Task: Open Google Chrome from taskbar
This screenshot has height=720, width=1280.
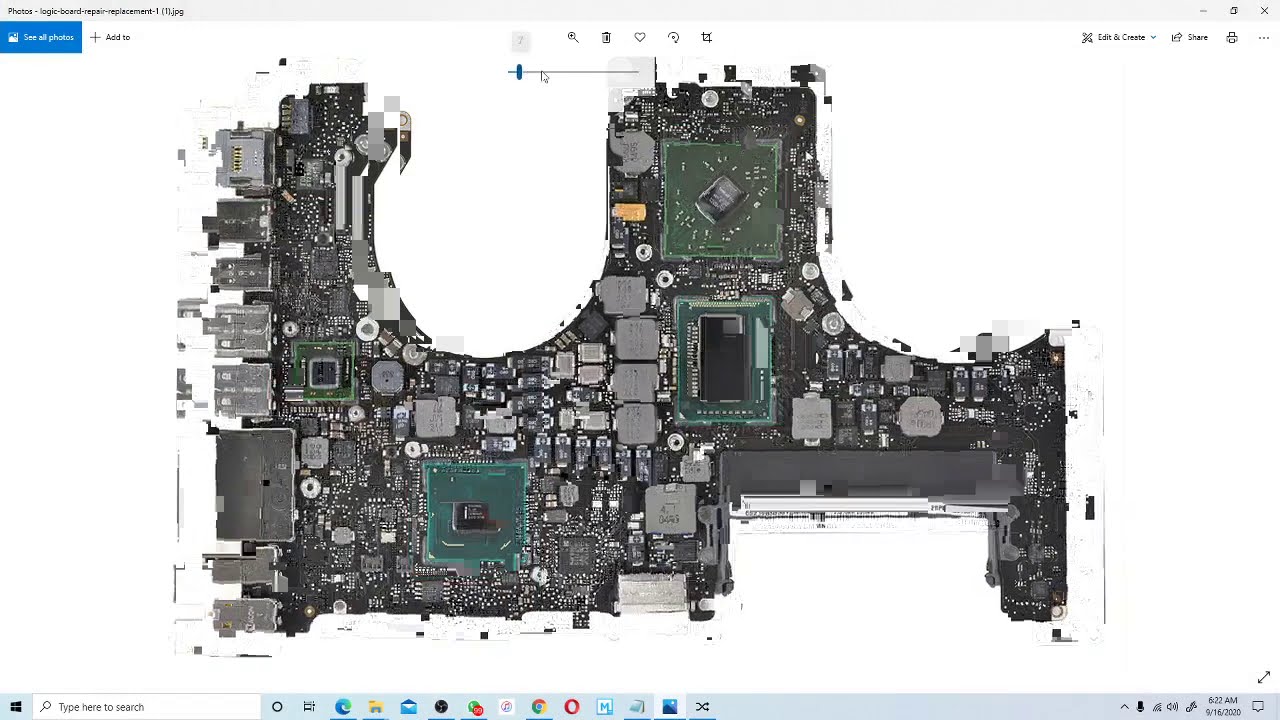Action: pyautogui.click(x=539, y=707)
